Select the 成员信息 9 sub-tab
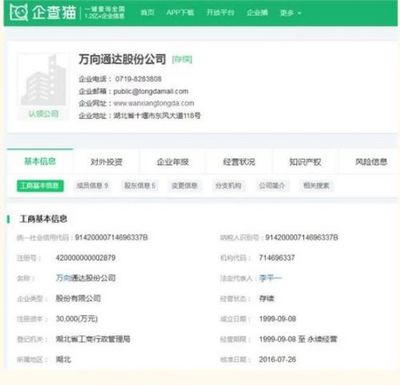The height and width of the screenshot is (385, 400). point(92,186)
